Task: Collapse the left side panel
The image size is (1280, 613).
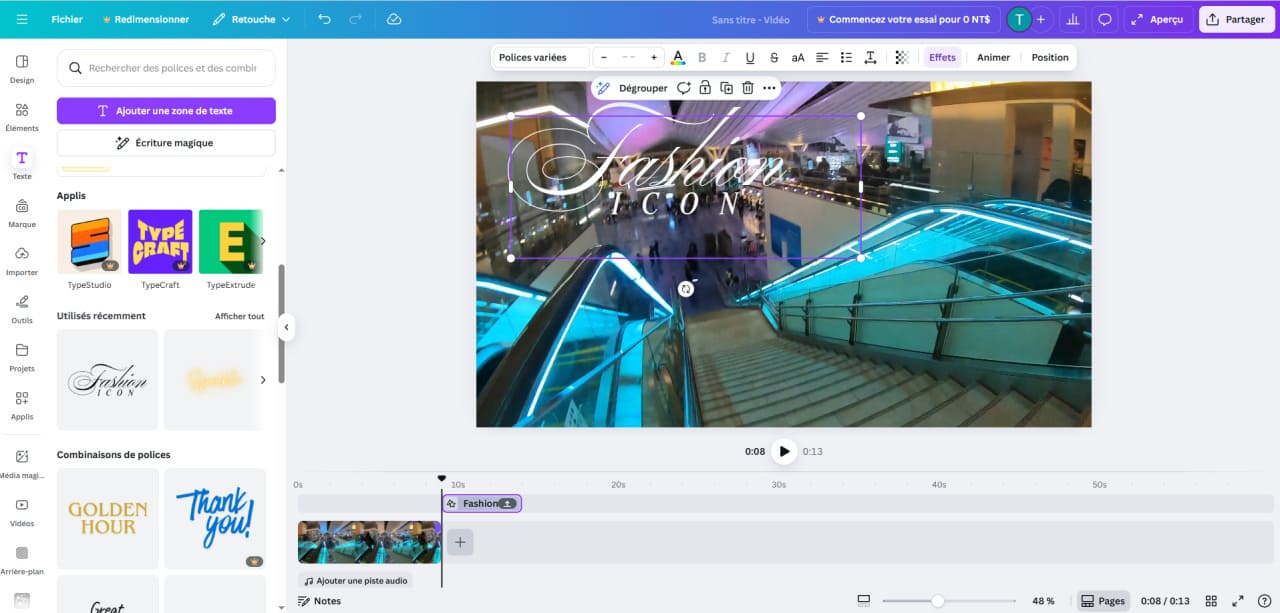Action: 287,327
